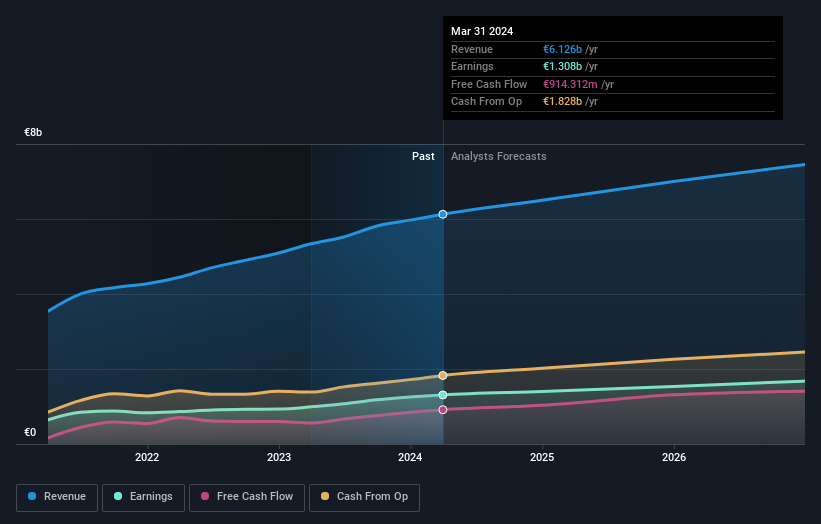
Task: Select the 2023 x-axis label
Action: (x=279, y=457)
